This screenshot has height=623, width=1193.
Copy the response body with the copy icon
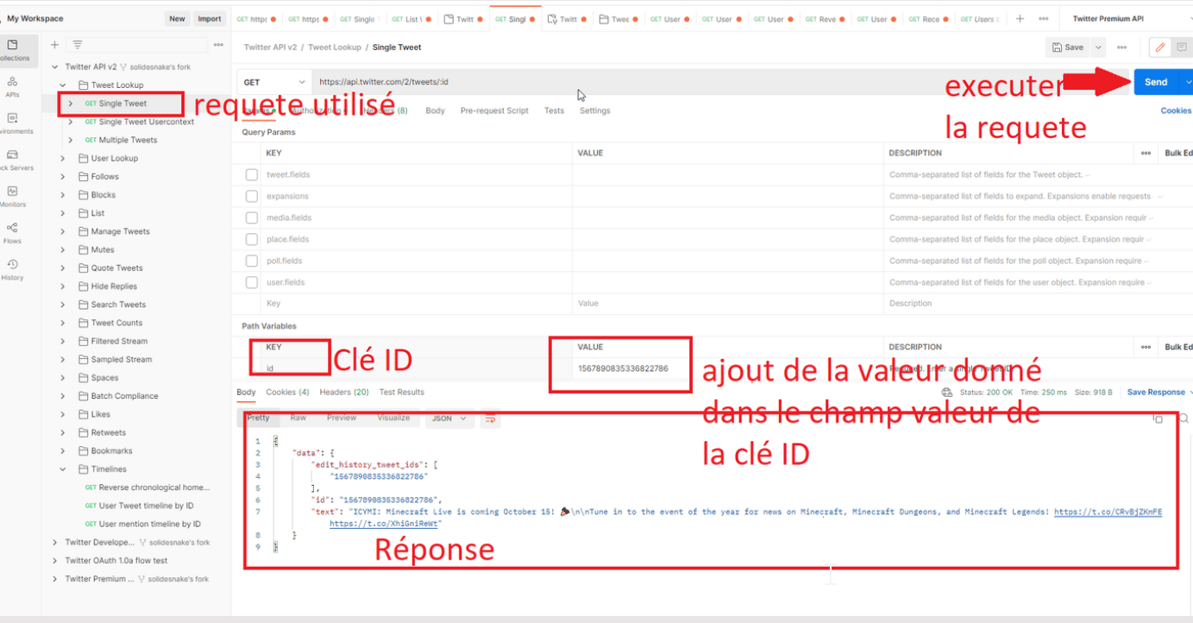tap(1157, 418)
